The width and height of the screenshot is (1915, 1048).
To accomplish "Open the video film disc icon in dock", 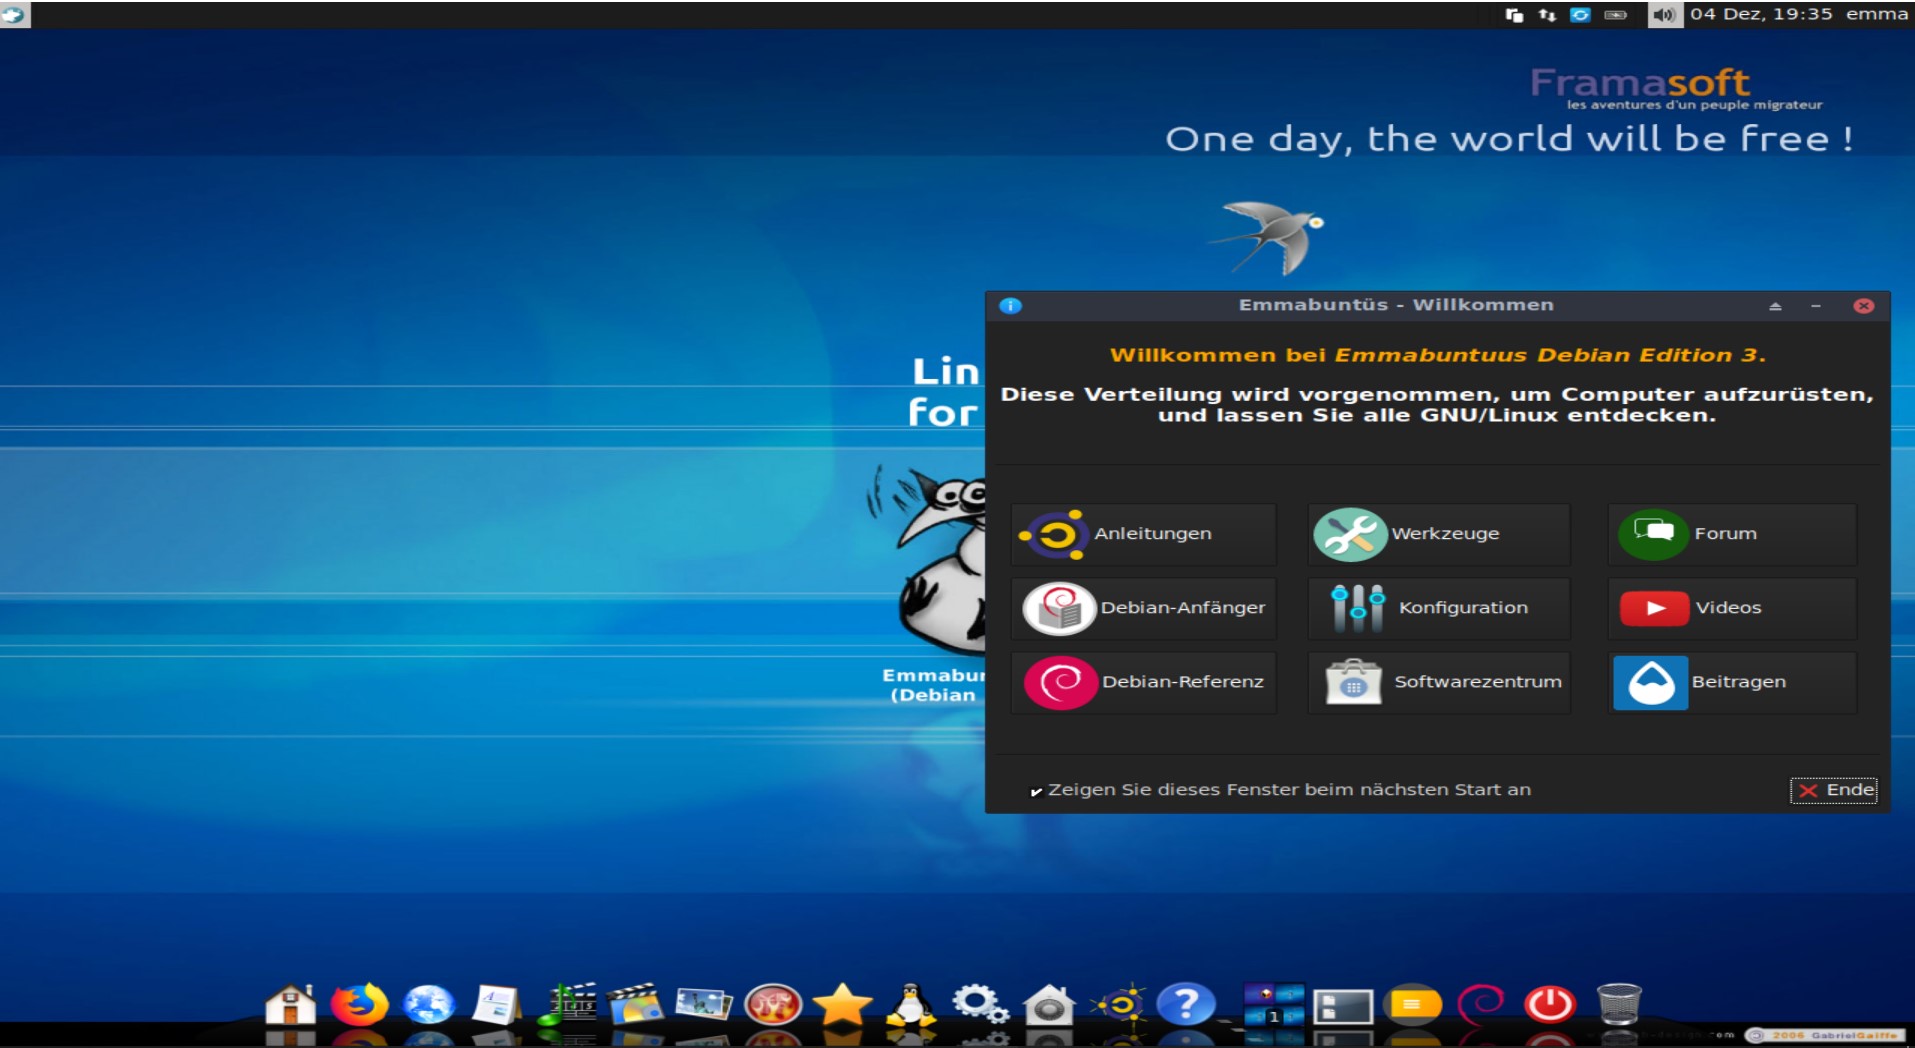I will [x=635, y=1004].
